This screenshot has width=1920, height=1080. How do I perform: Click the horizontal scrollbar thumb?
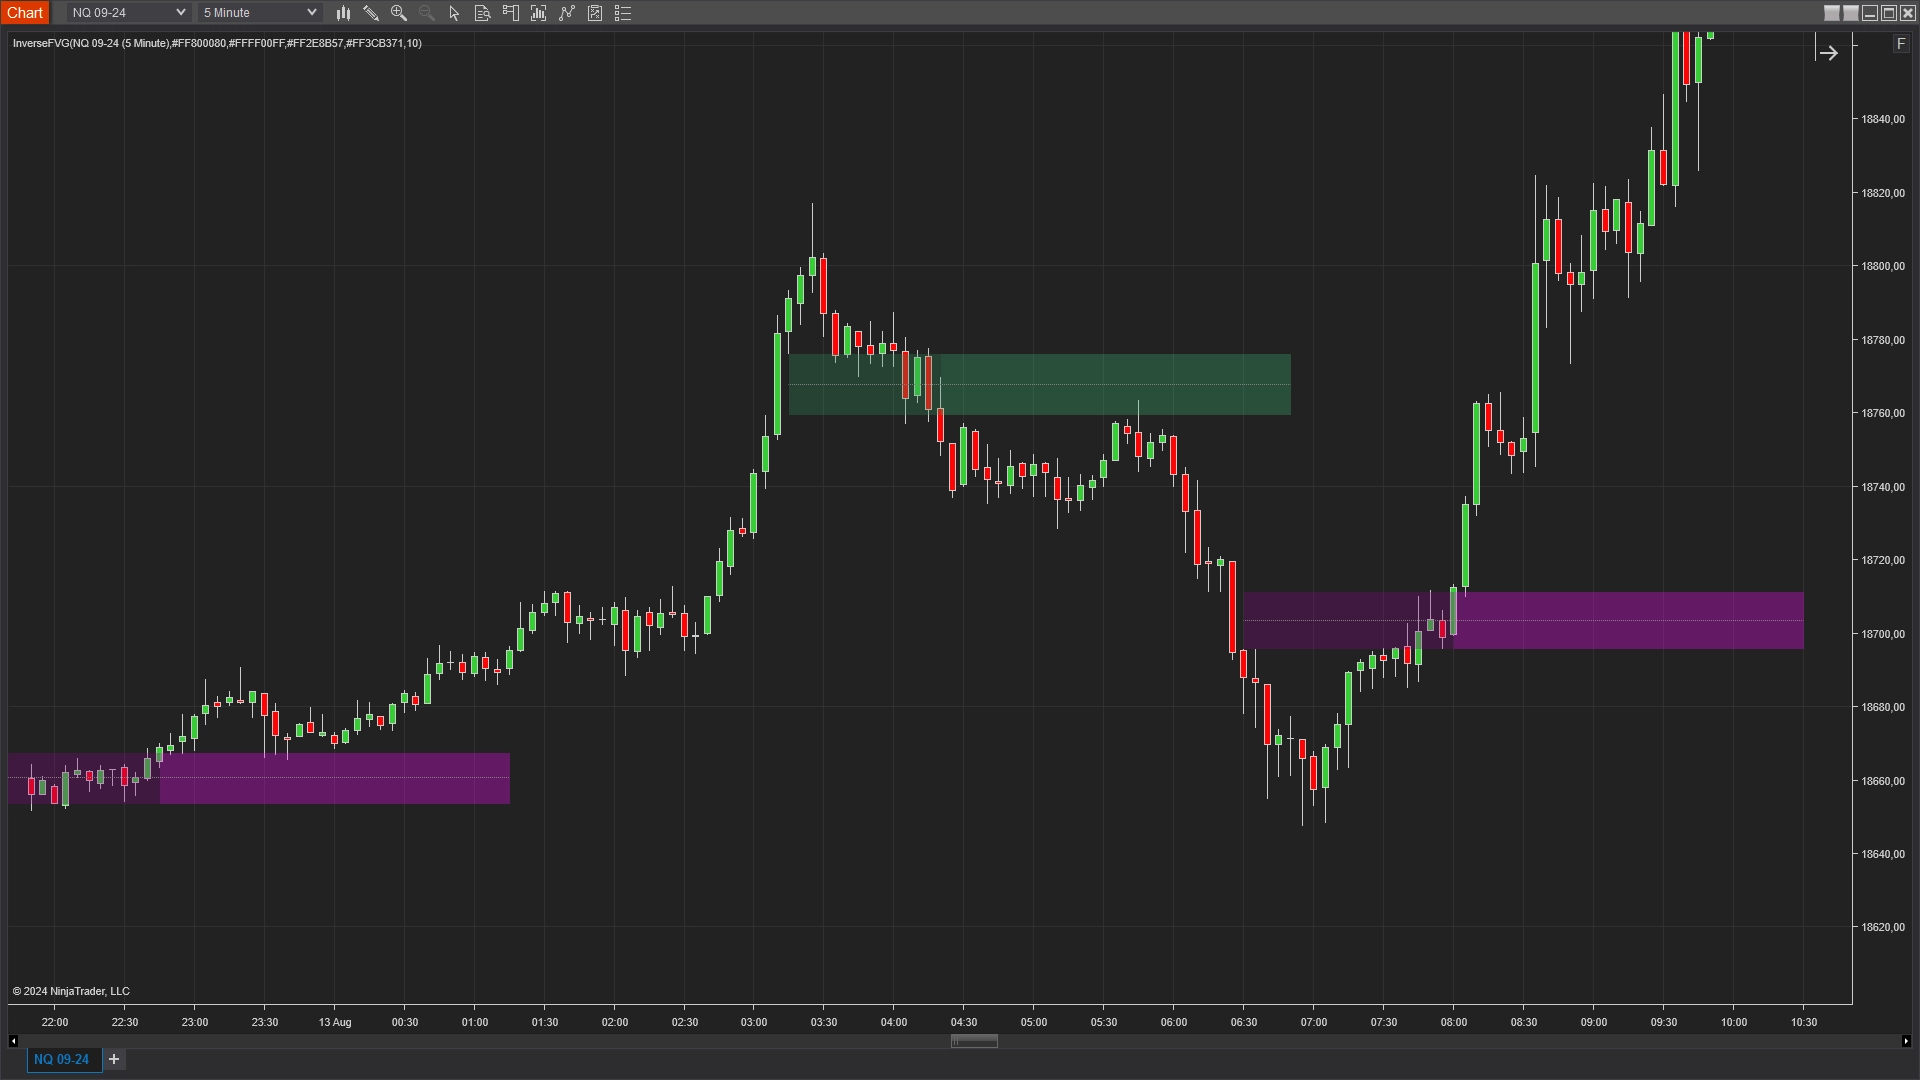974,1041
